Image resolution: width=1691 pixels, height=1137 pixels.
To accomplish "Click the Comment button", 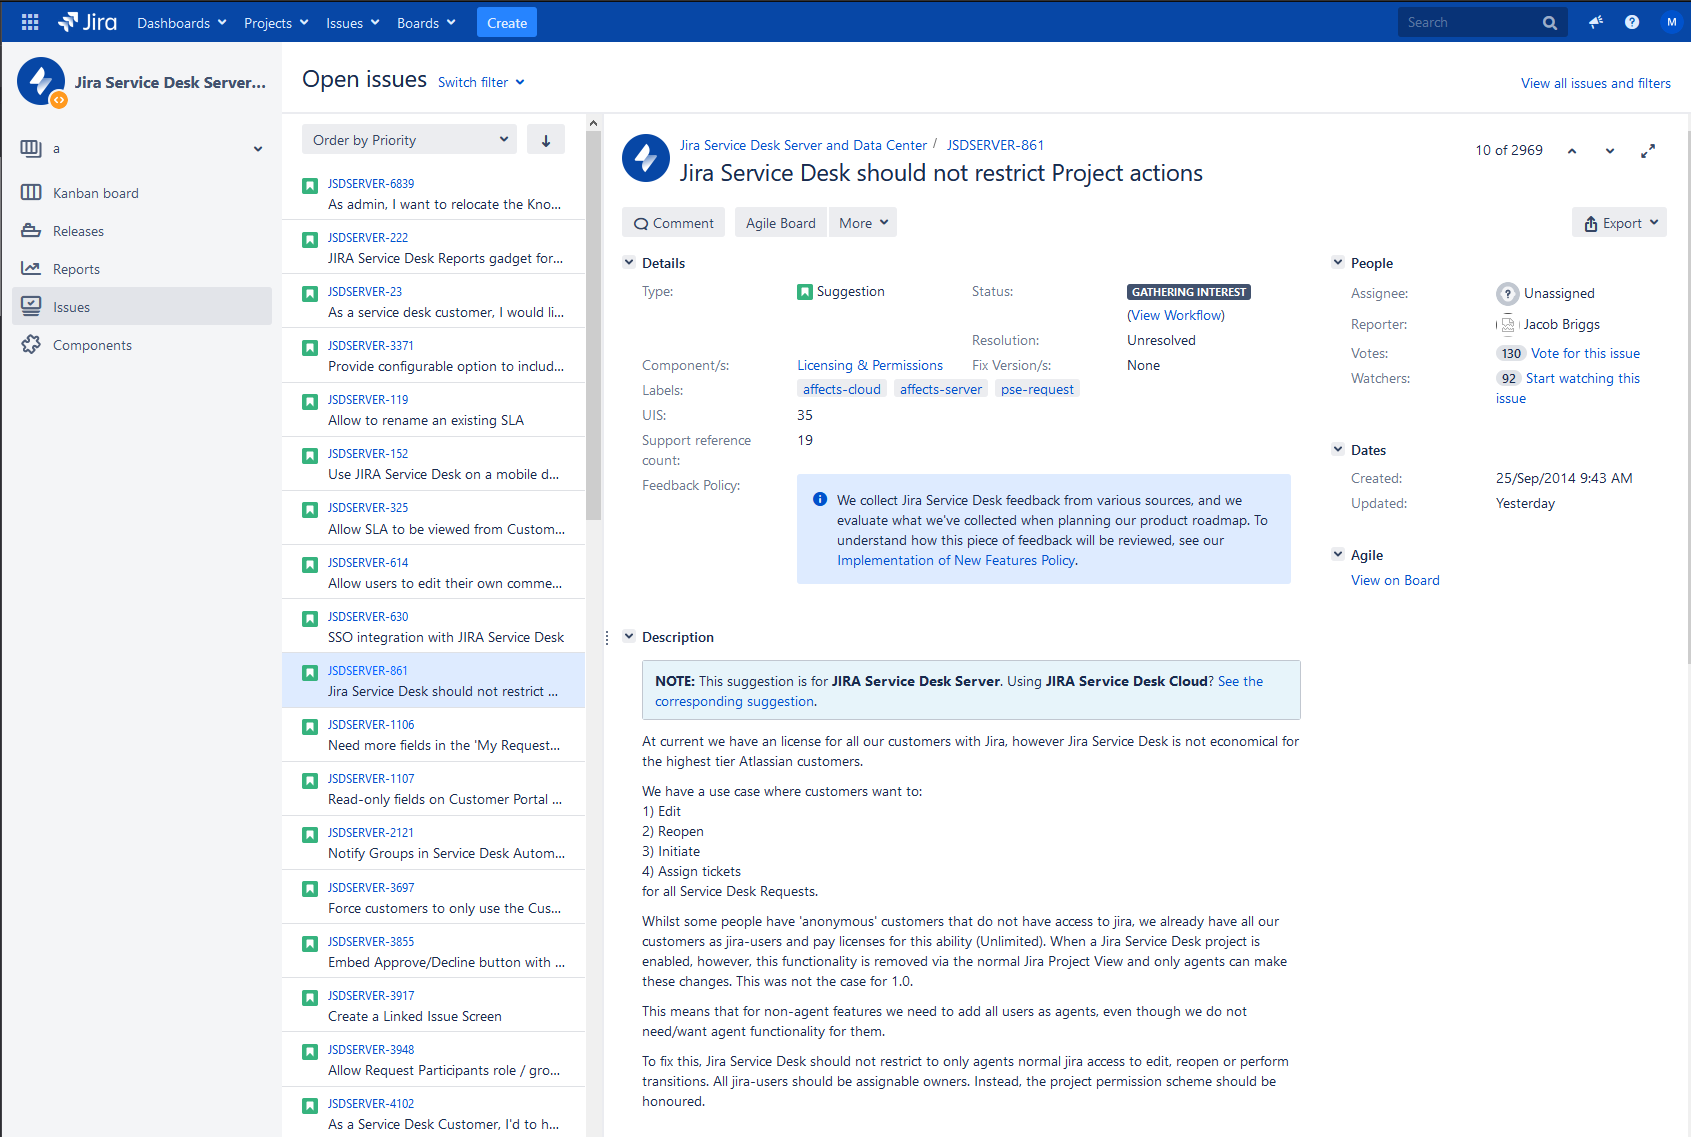I will tap(674, 223).
